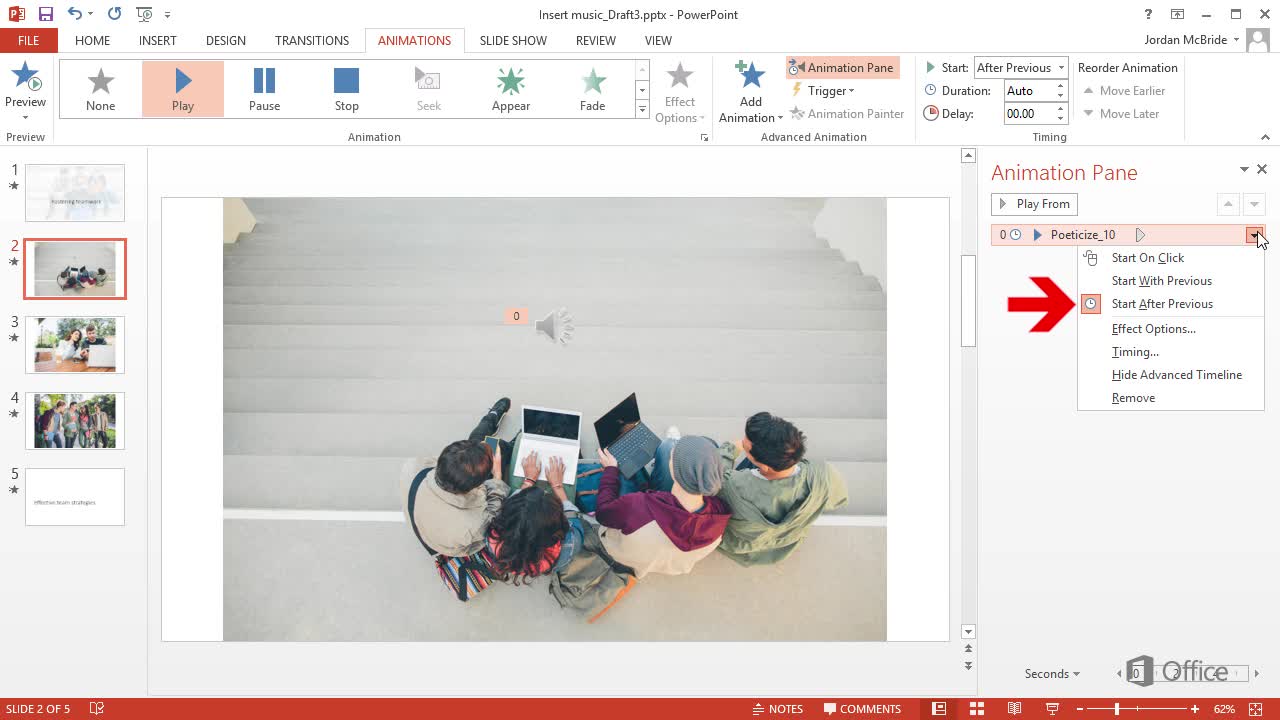Choose Start With Previous from menu
This screenshot has width=1280, height=720.
[1162, 281]
